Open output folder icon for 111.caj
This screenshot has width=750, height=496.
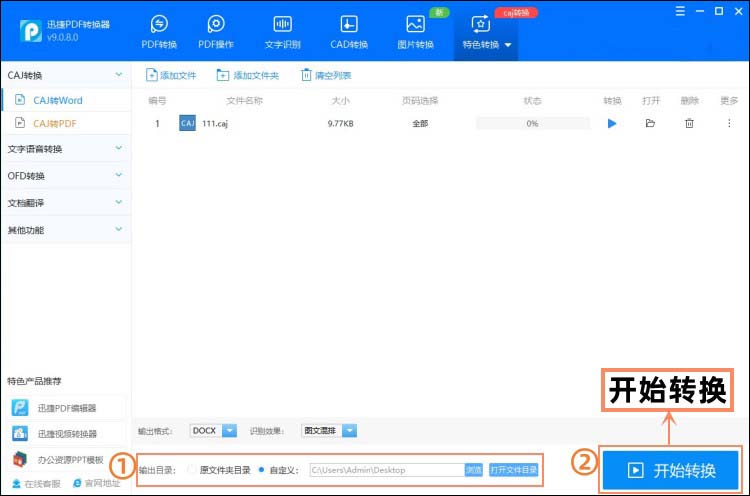650,123
